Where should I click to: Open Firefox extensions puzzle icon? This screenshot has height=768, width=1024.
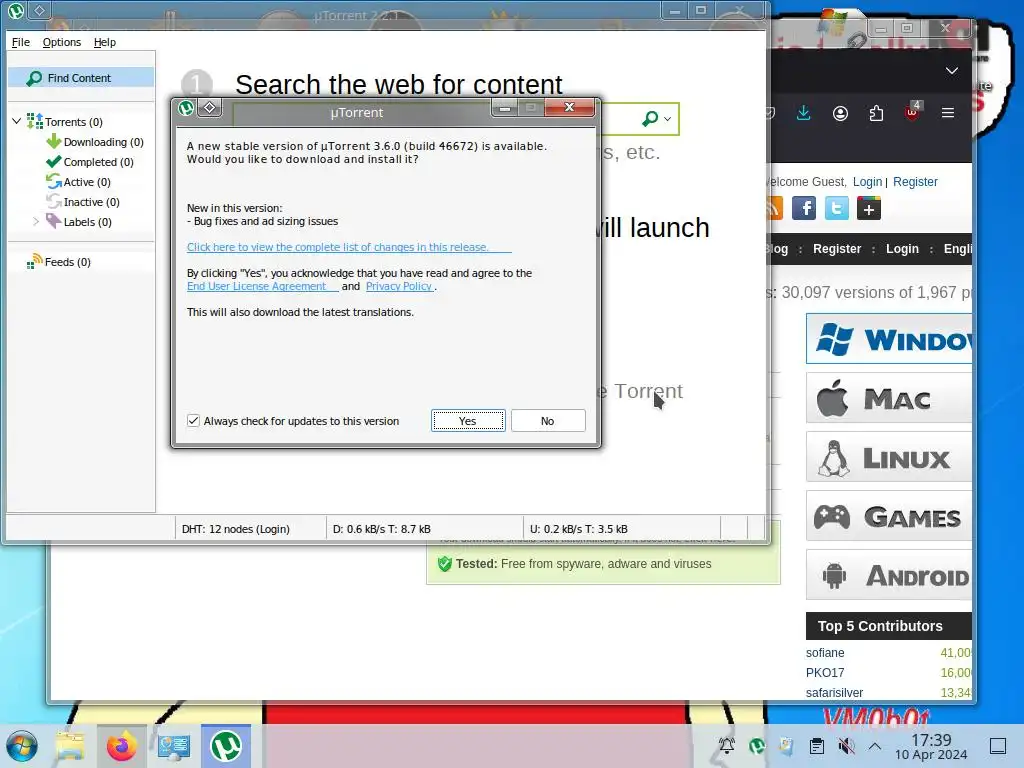tap(876, 114)
